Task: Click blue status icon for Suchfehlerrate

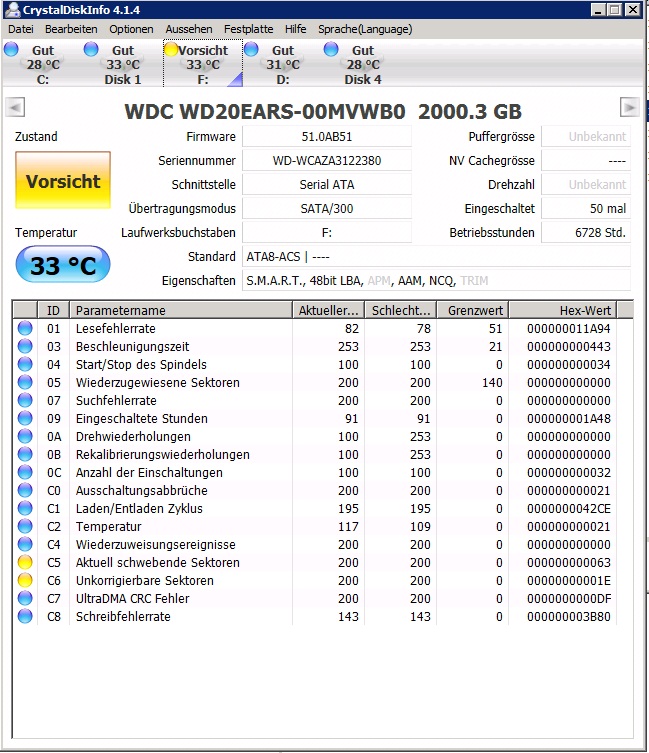Action: 25,401
